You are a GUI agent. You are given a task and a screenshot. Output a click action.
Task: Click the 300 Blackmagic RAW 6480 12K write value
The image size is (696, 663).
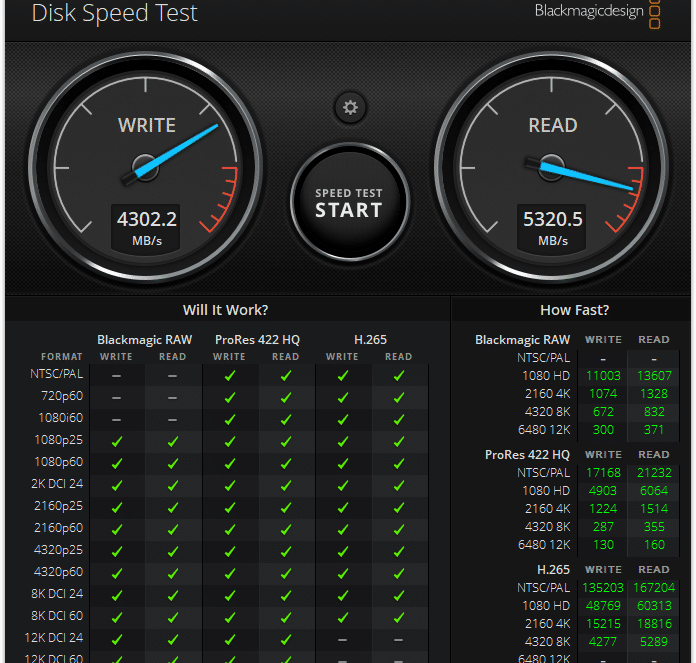coord(603,430)
